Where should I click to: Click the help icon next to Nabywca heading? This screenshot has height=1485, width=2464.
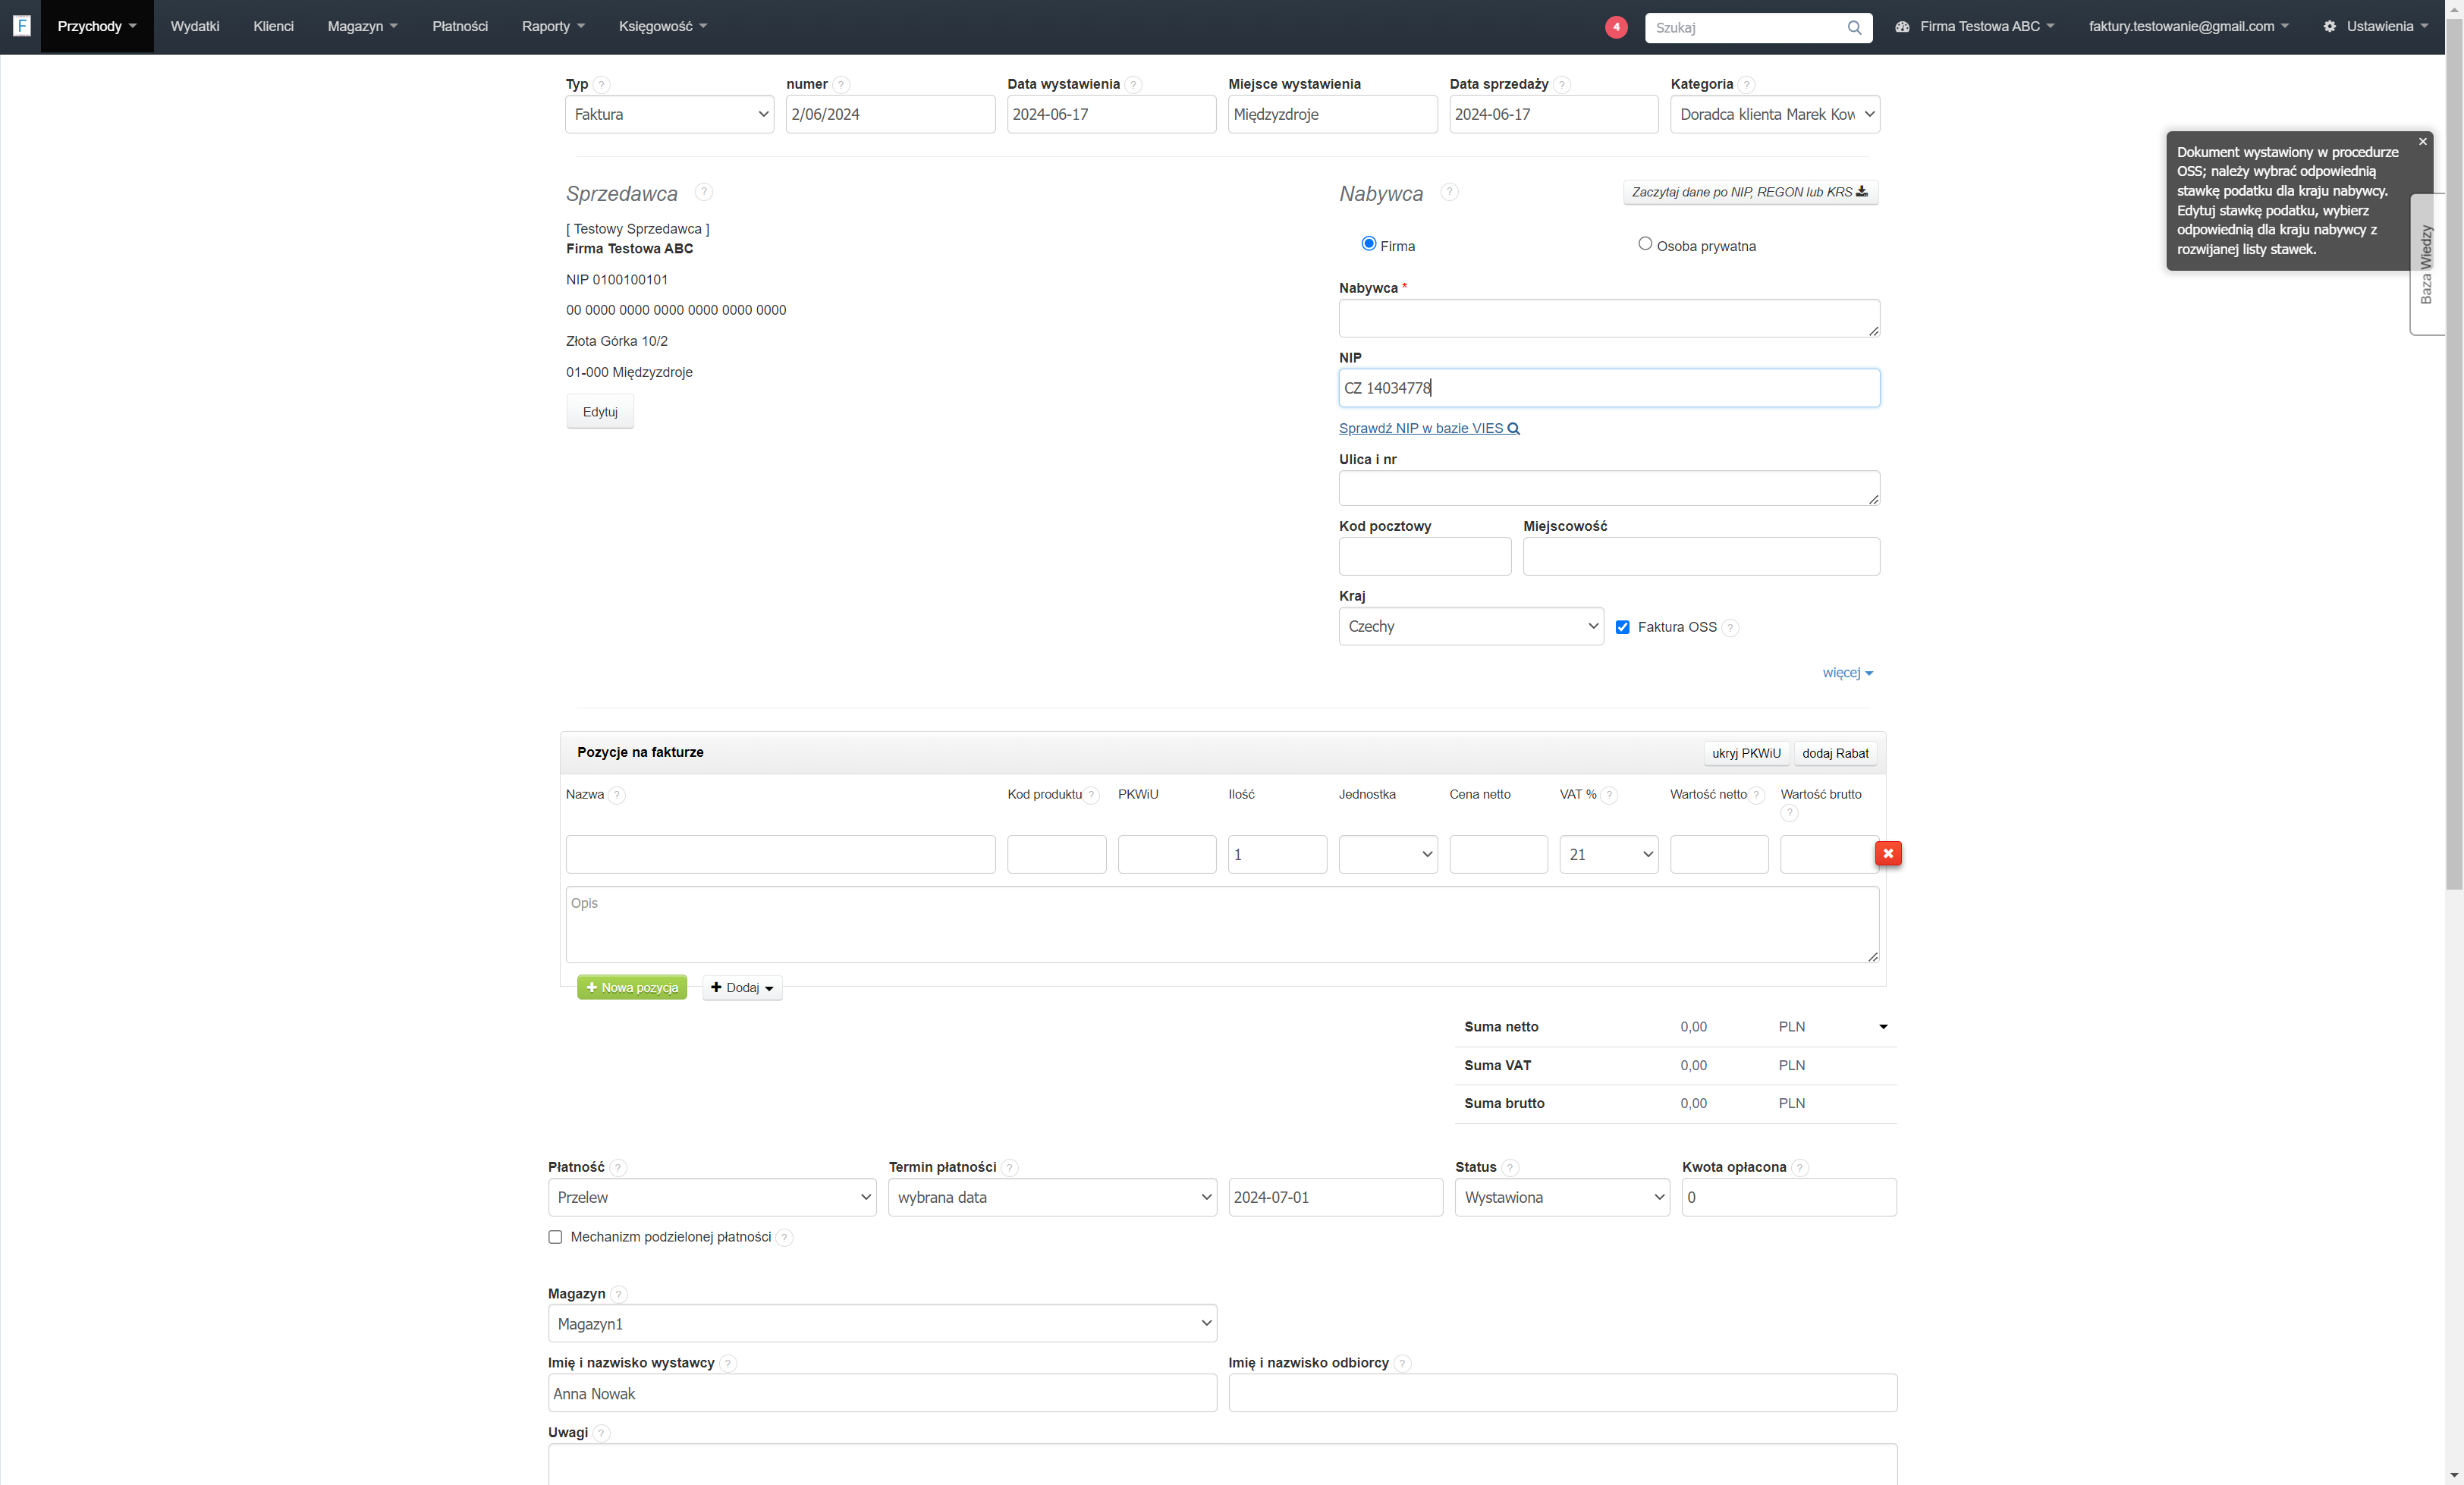point(1449,191)
